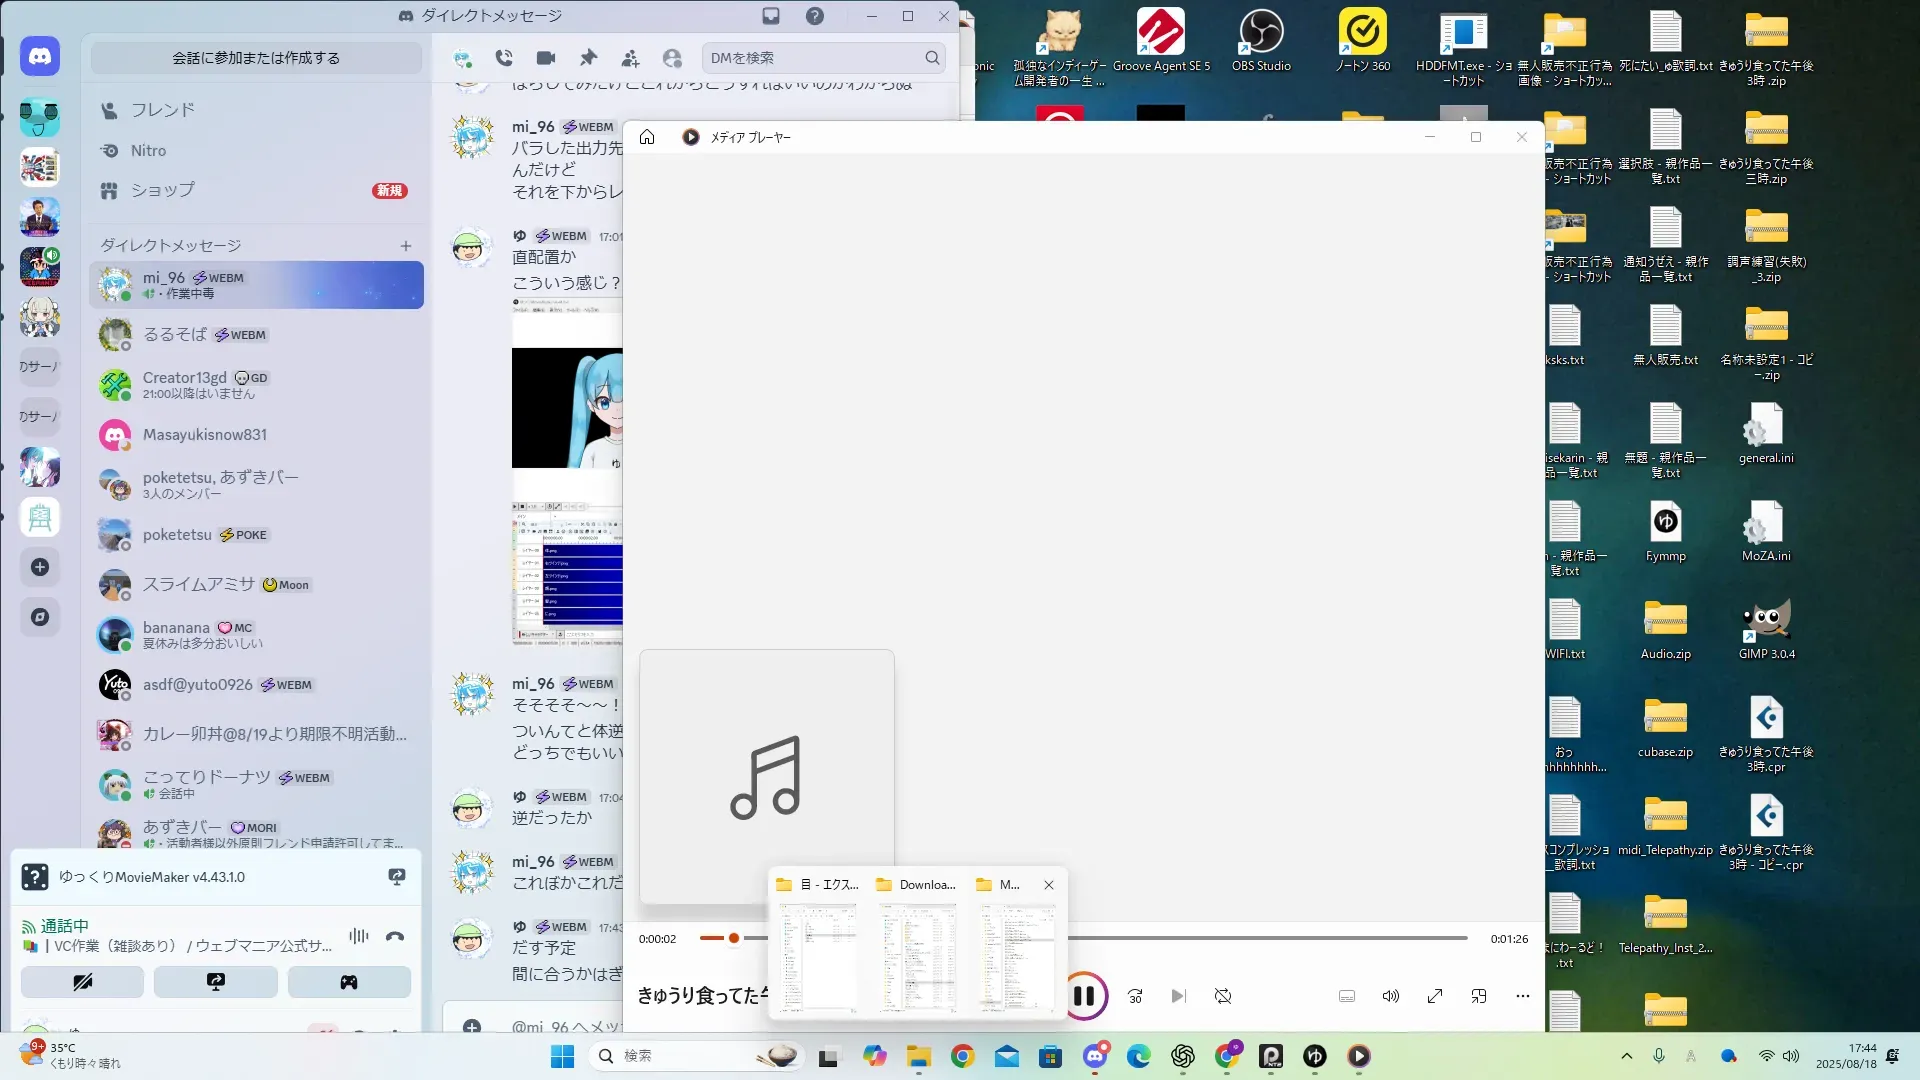1920x1080 pixels.
Task: Show pinned messages in Discord DM
Action: [588, 58]
